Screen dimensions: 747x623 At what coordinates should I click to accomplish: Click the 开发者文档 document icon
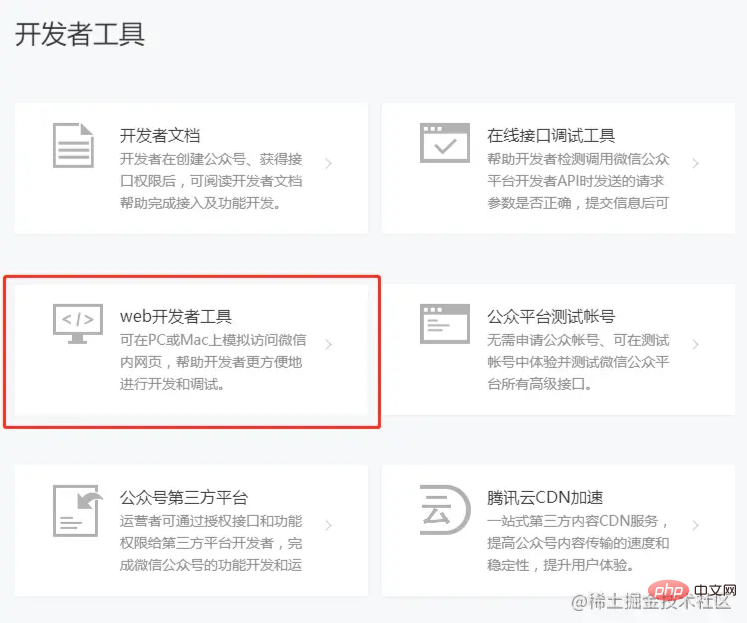click(73, 145)
